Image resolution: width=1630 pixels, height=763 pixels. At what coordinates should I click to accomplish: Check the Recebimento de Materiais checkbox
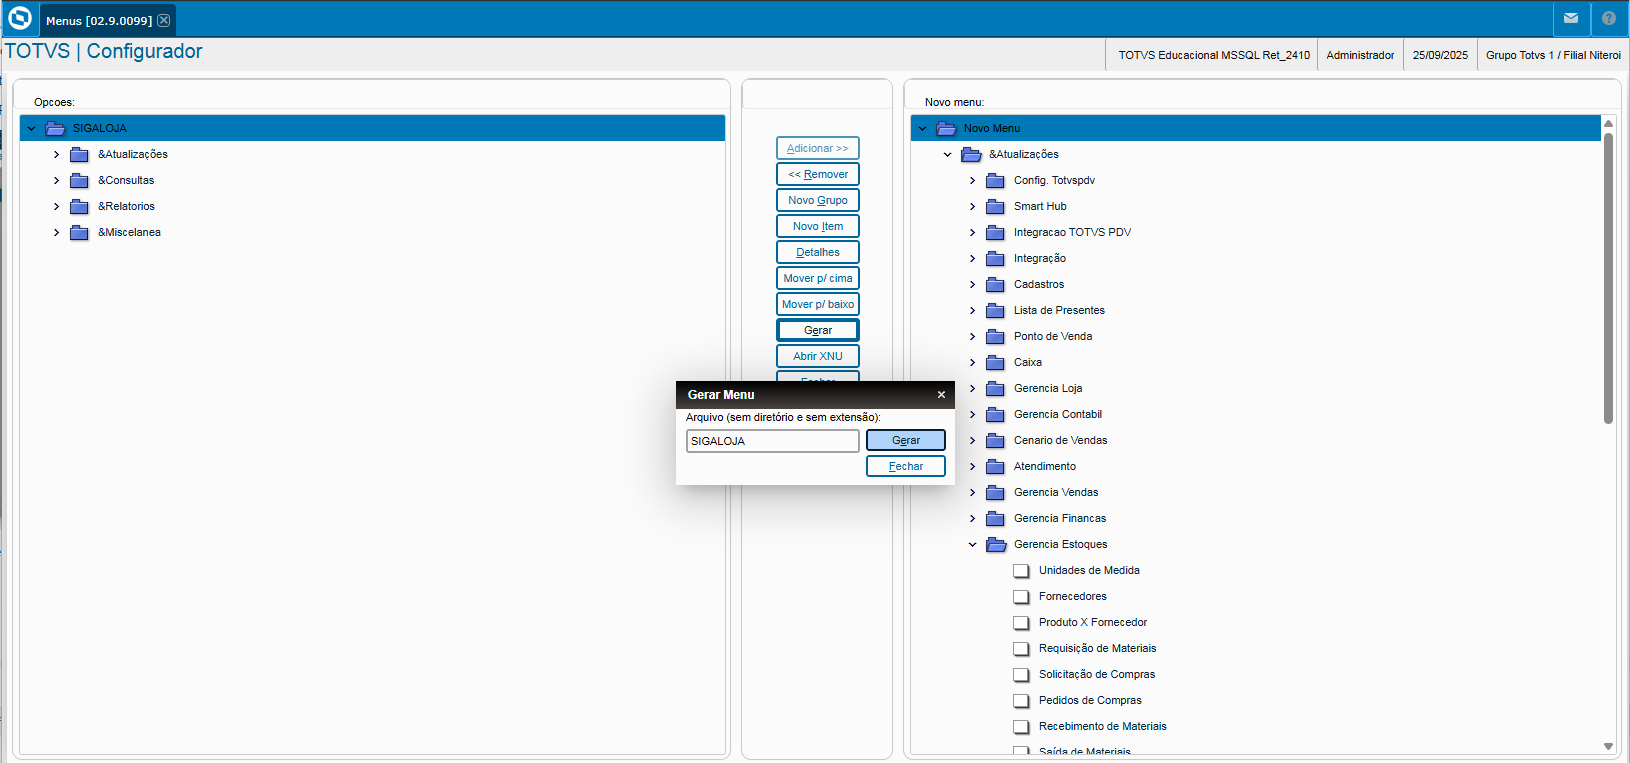1021,726
